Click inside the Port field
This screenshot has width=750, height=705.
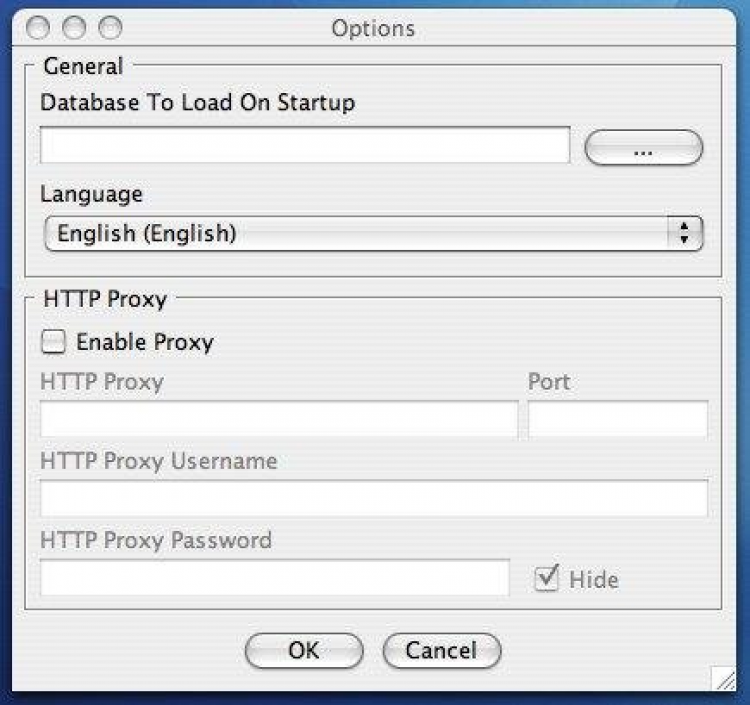click(x=617, y=420)
